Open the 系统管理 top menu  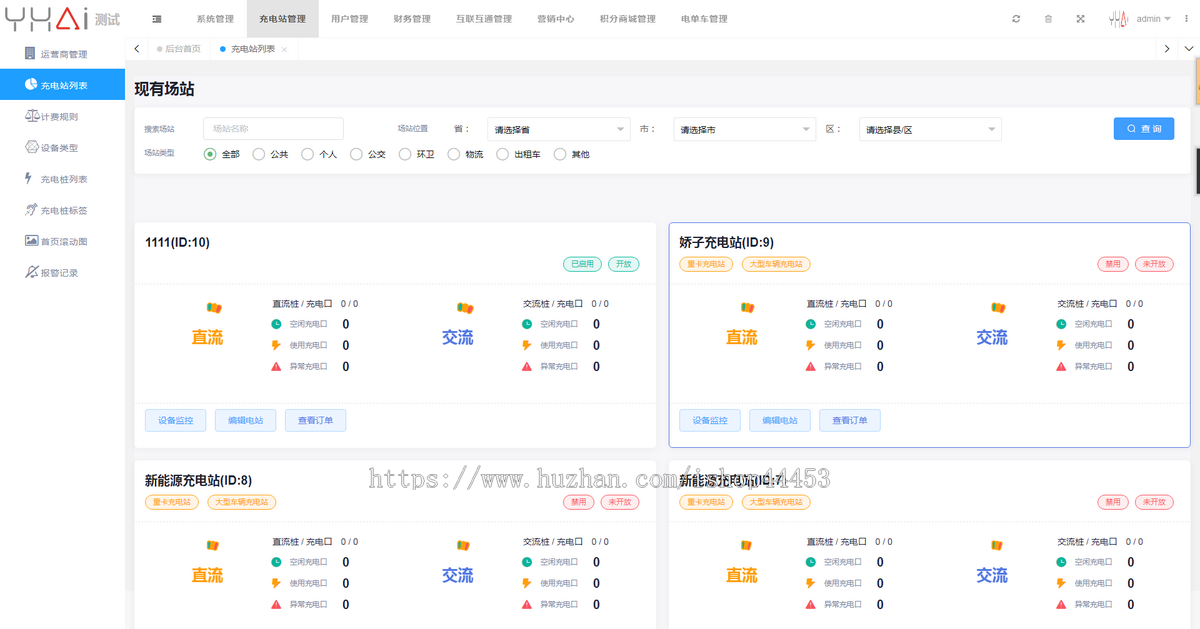point(215,19)
